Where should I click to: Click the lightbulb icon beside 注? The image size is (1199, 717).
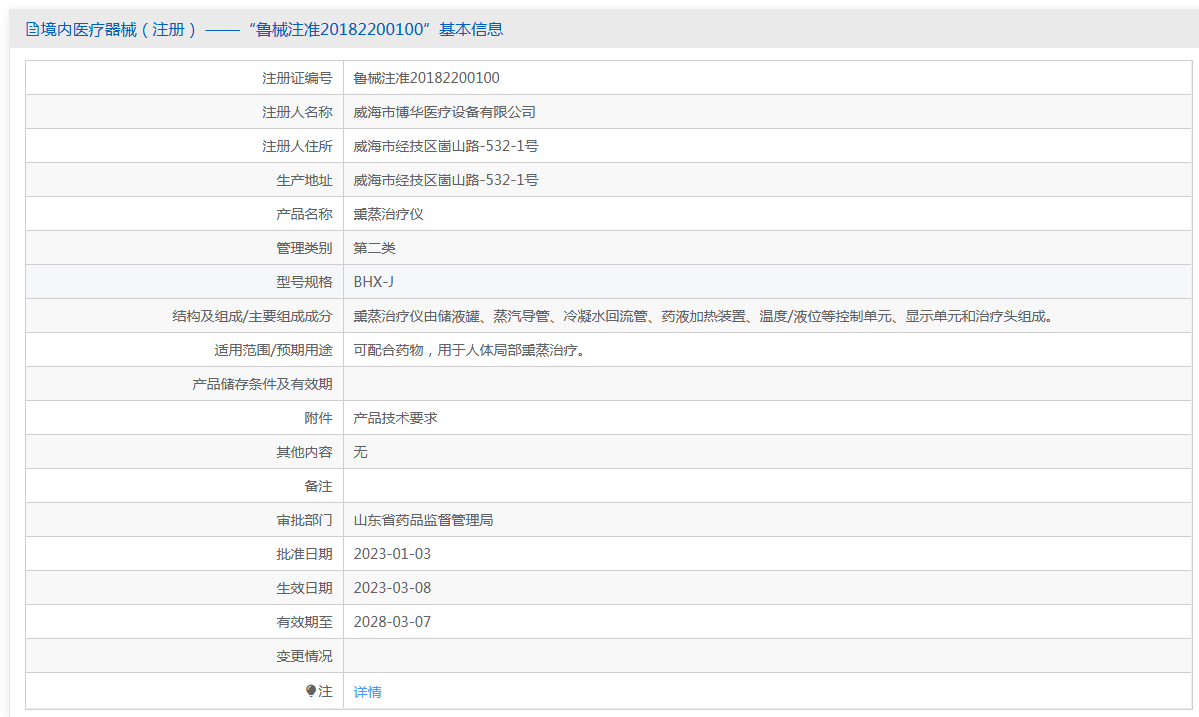[x=310, y=691]
